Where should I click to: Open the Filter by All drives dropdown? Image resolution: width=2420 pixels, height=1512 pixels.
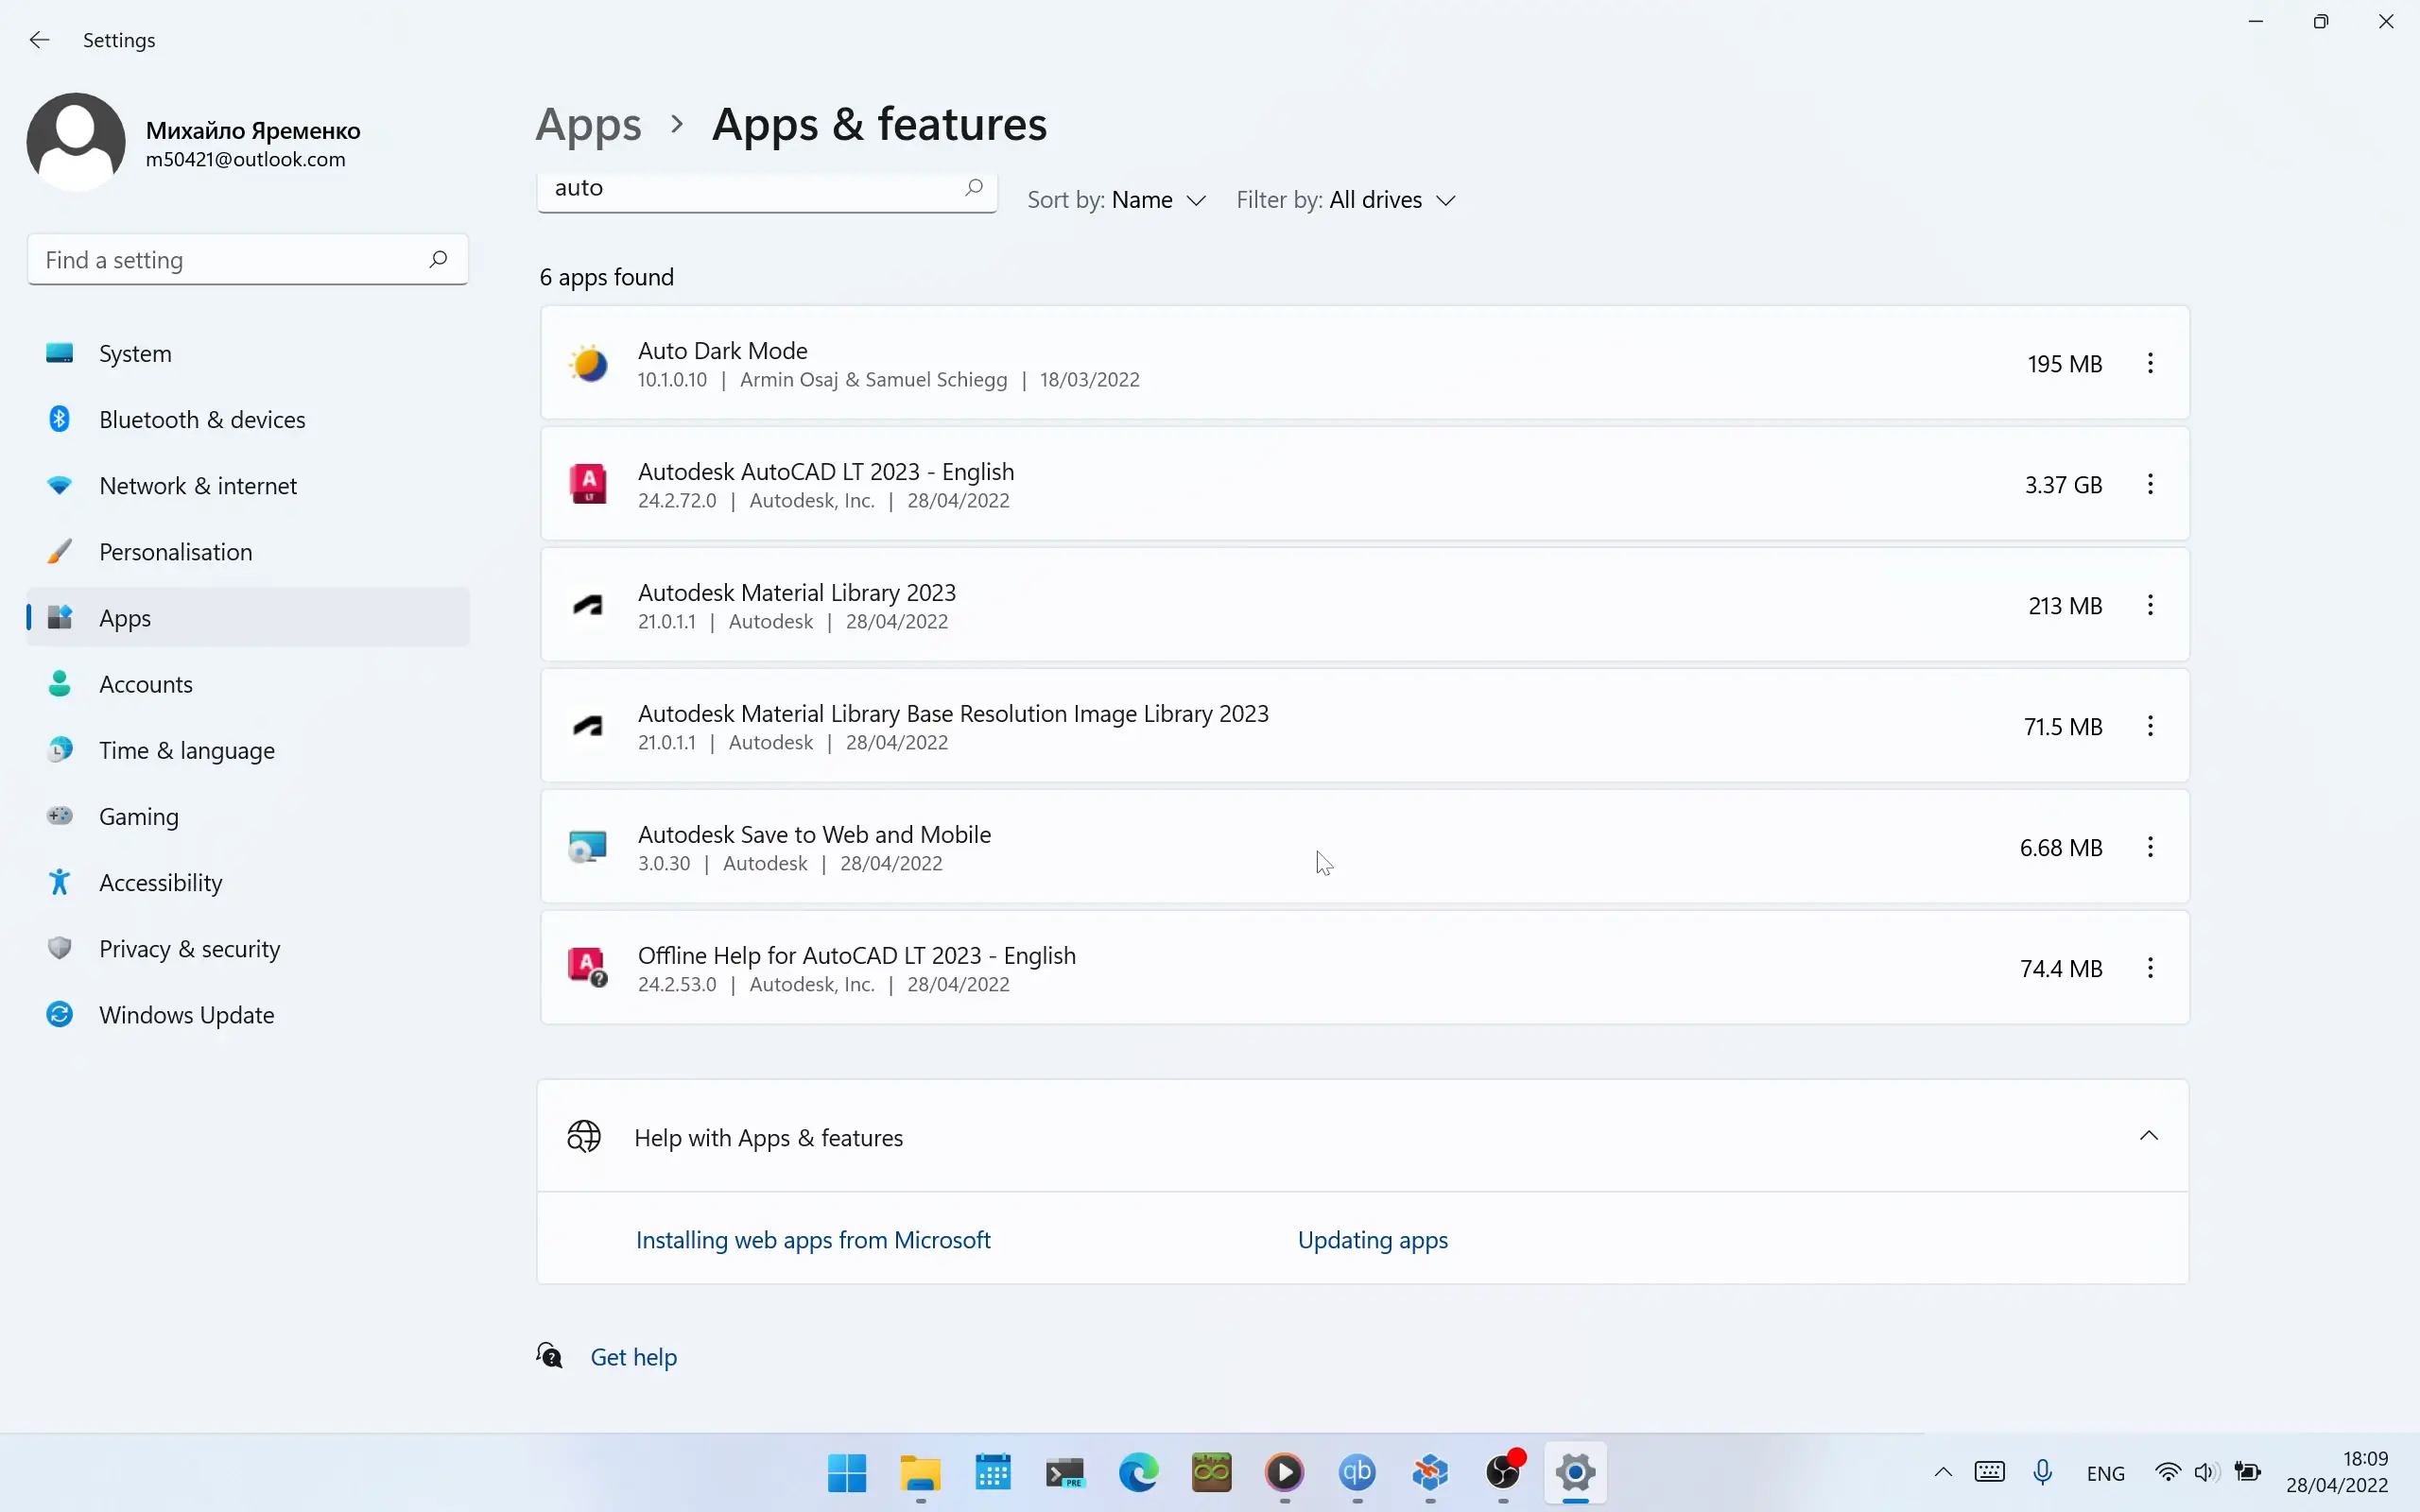1345,200
